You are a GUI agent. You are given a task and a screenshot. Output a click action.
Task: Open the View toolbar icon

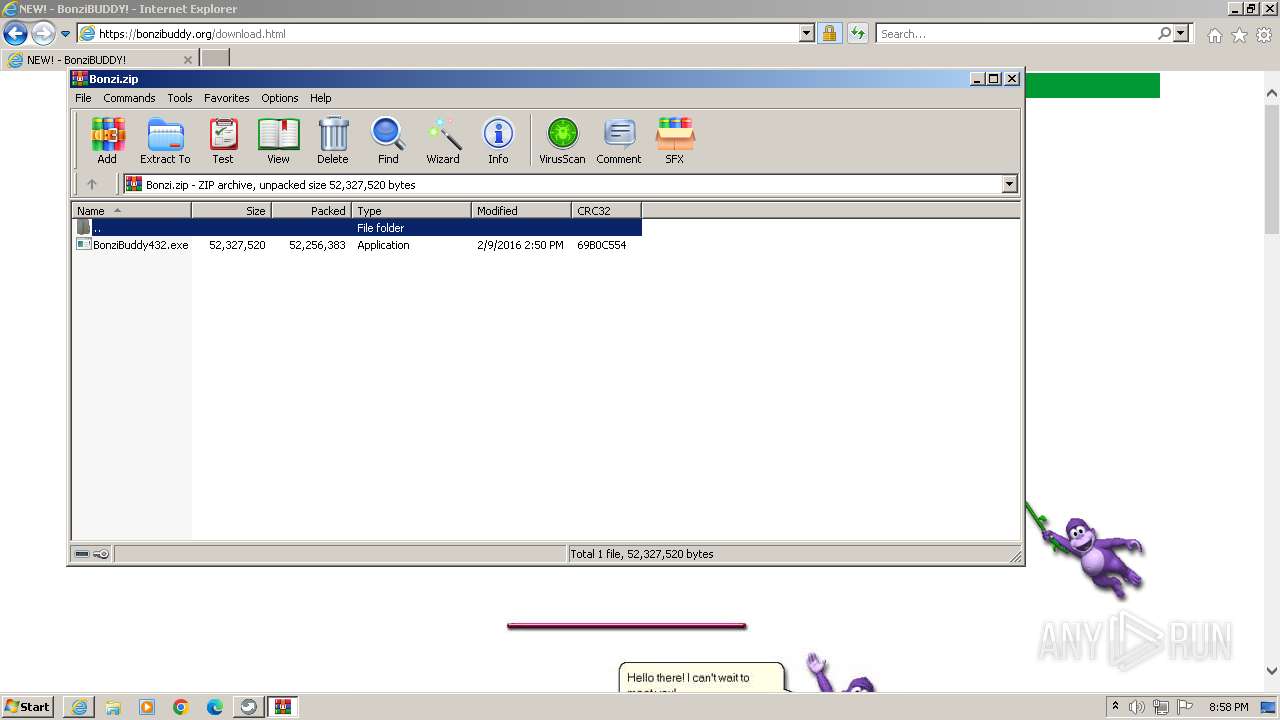tap(278, 140)
